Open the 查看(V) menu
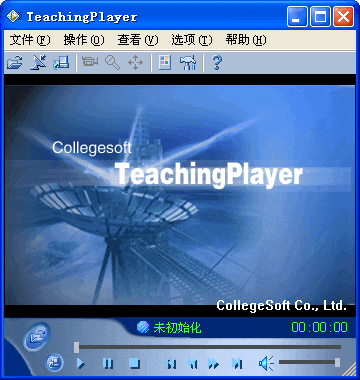360x380 pixels. click(137, 40)
